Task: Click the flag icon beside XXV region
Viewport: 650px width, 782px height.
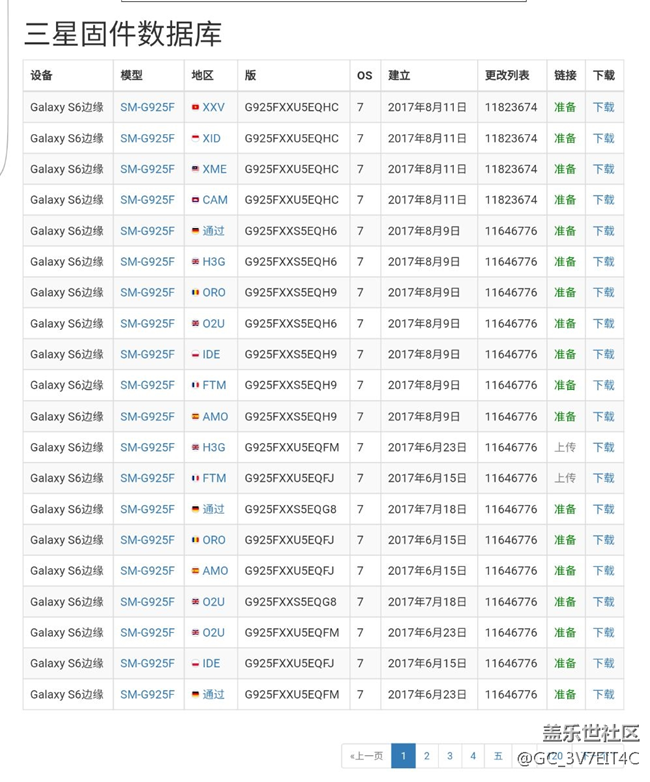Action: point(196,107)
